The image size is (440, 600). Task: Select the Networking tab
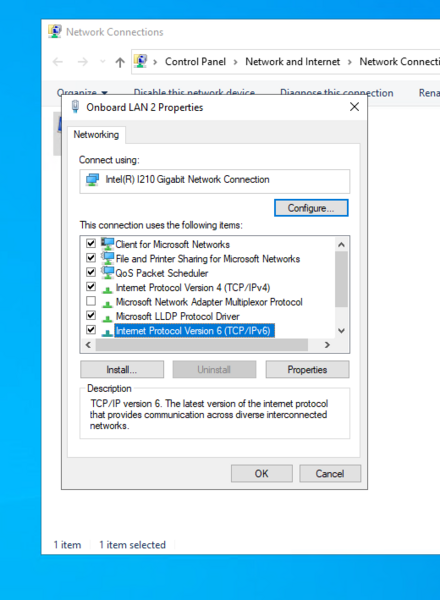tap(96, 135)
